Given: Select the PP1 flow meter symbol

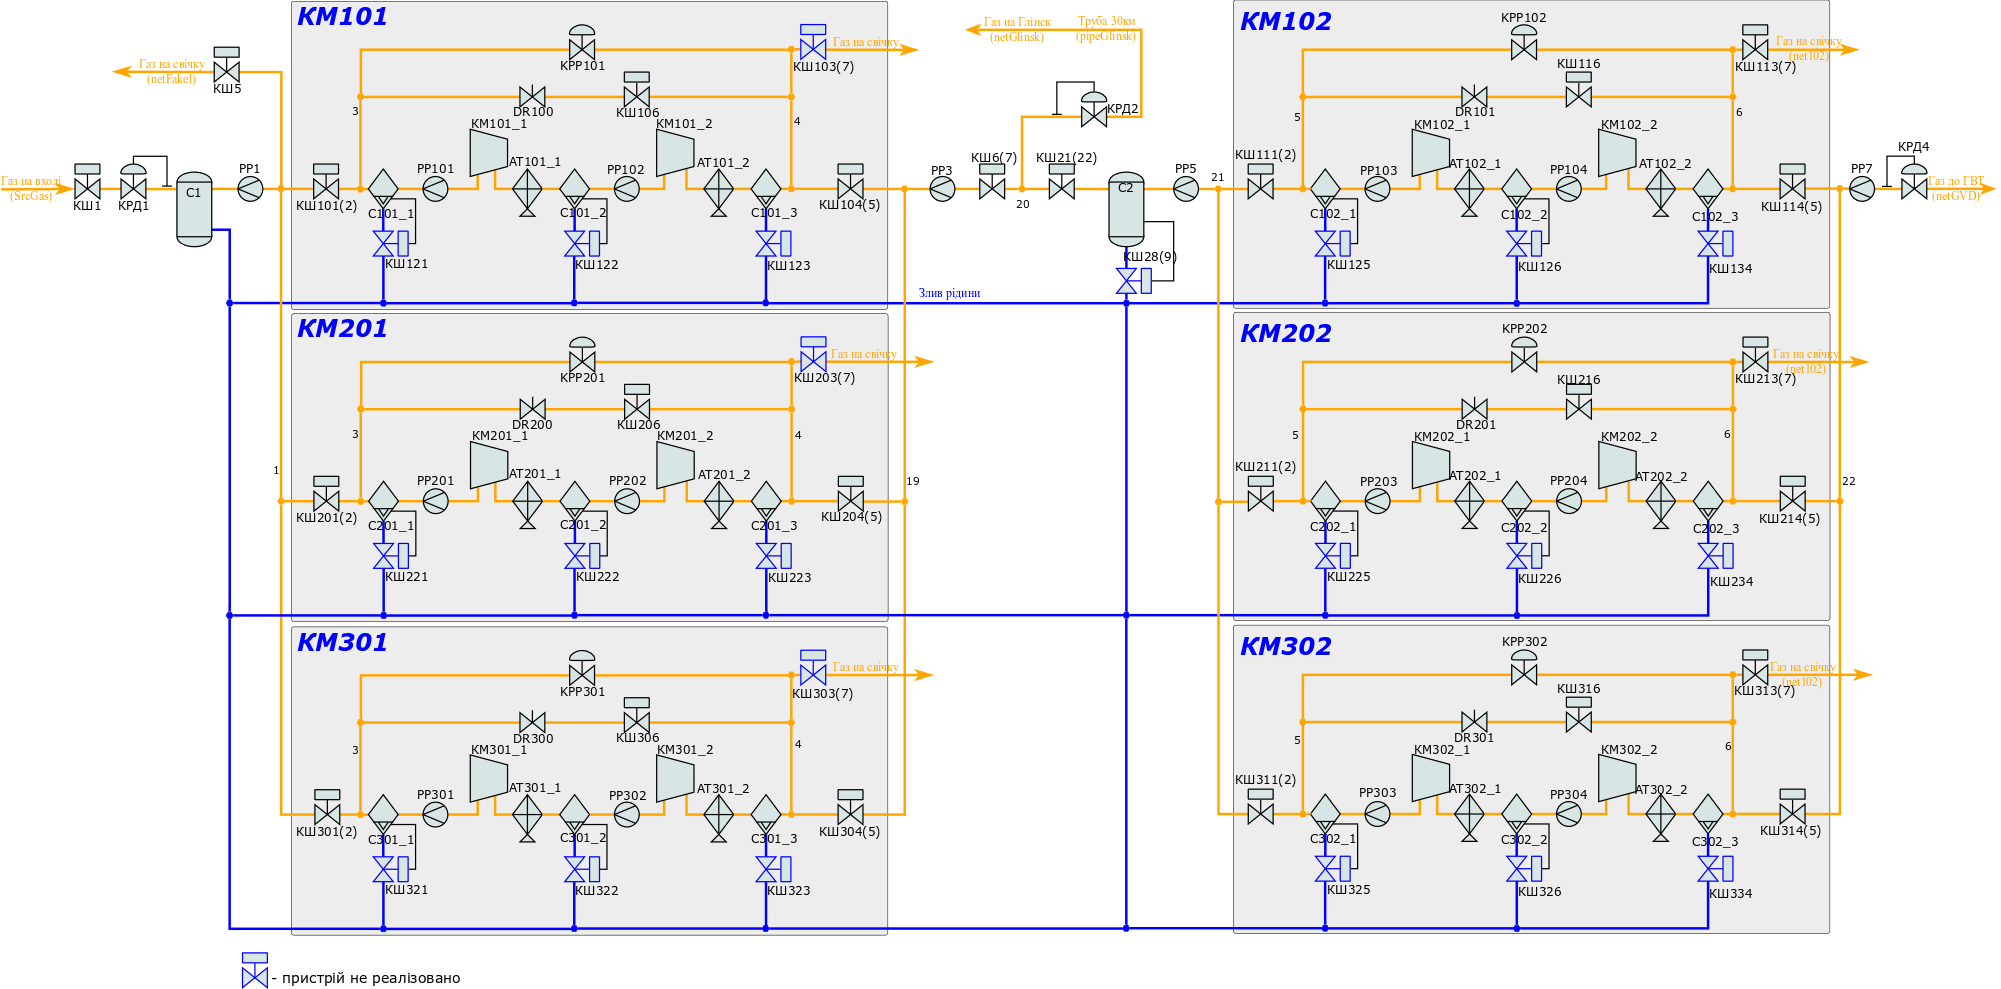Looking at the screenshot, I should click(249, 188).
